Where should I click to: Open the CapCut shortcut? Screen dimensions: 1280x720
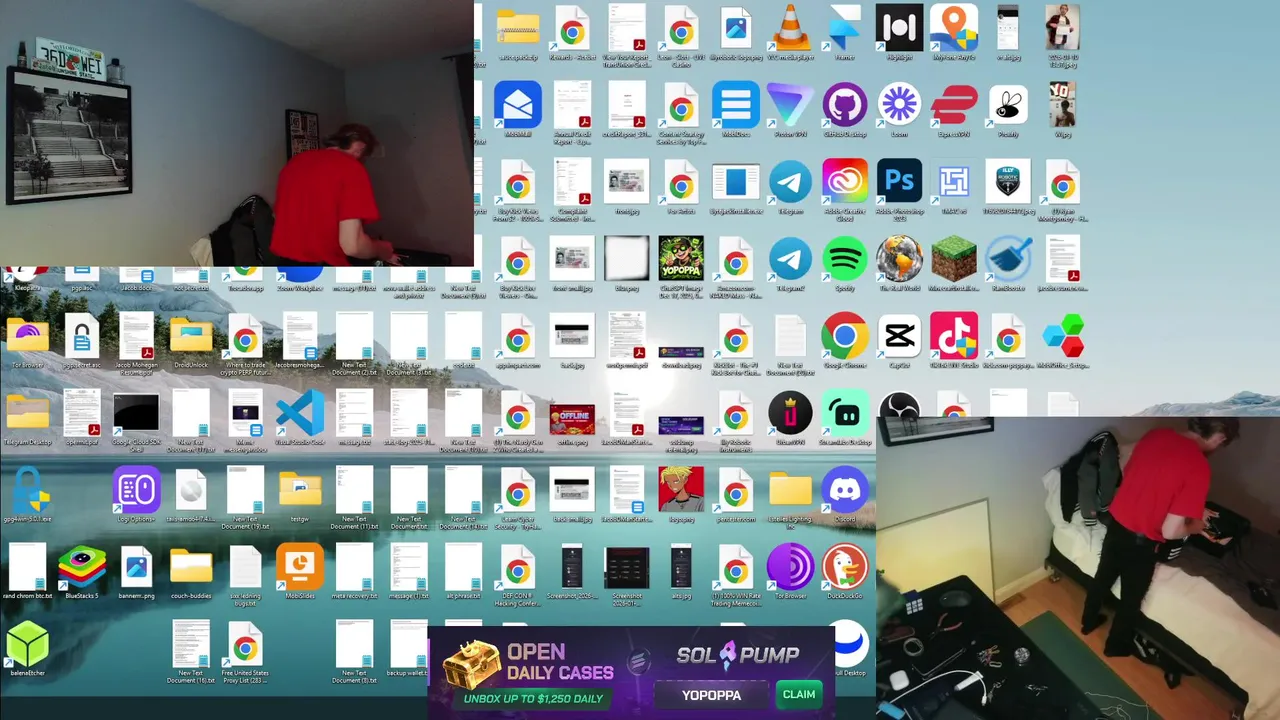point(899,337)
